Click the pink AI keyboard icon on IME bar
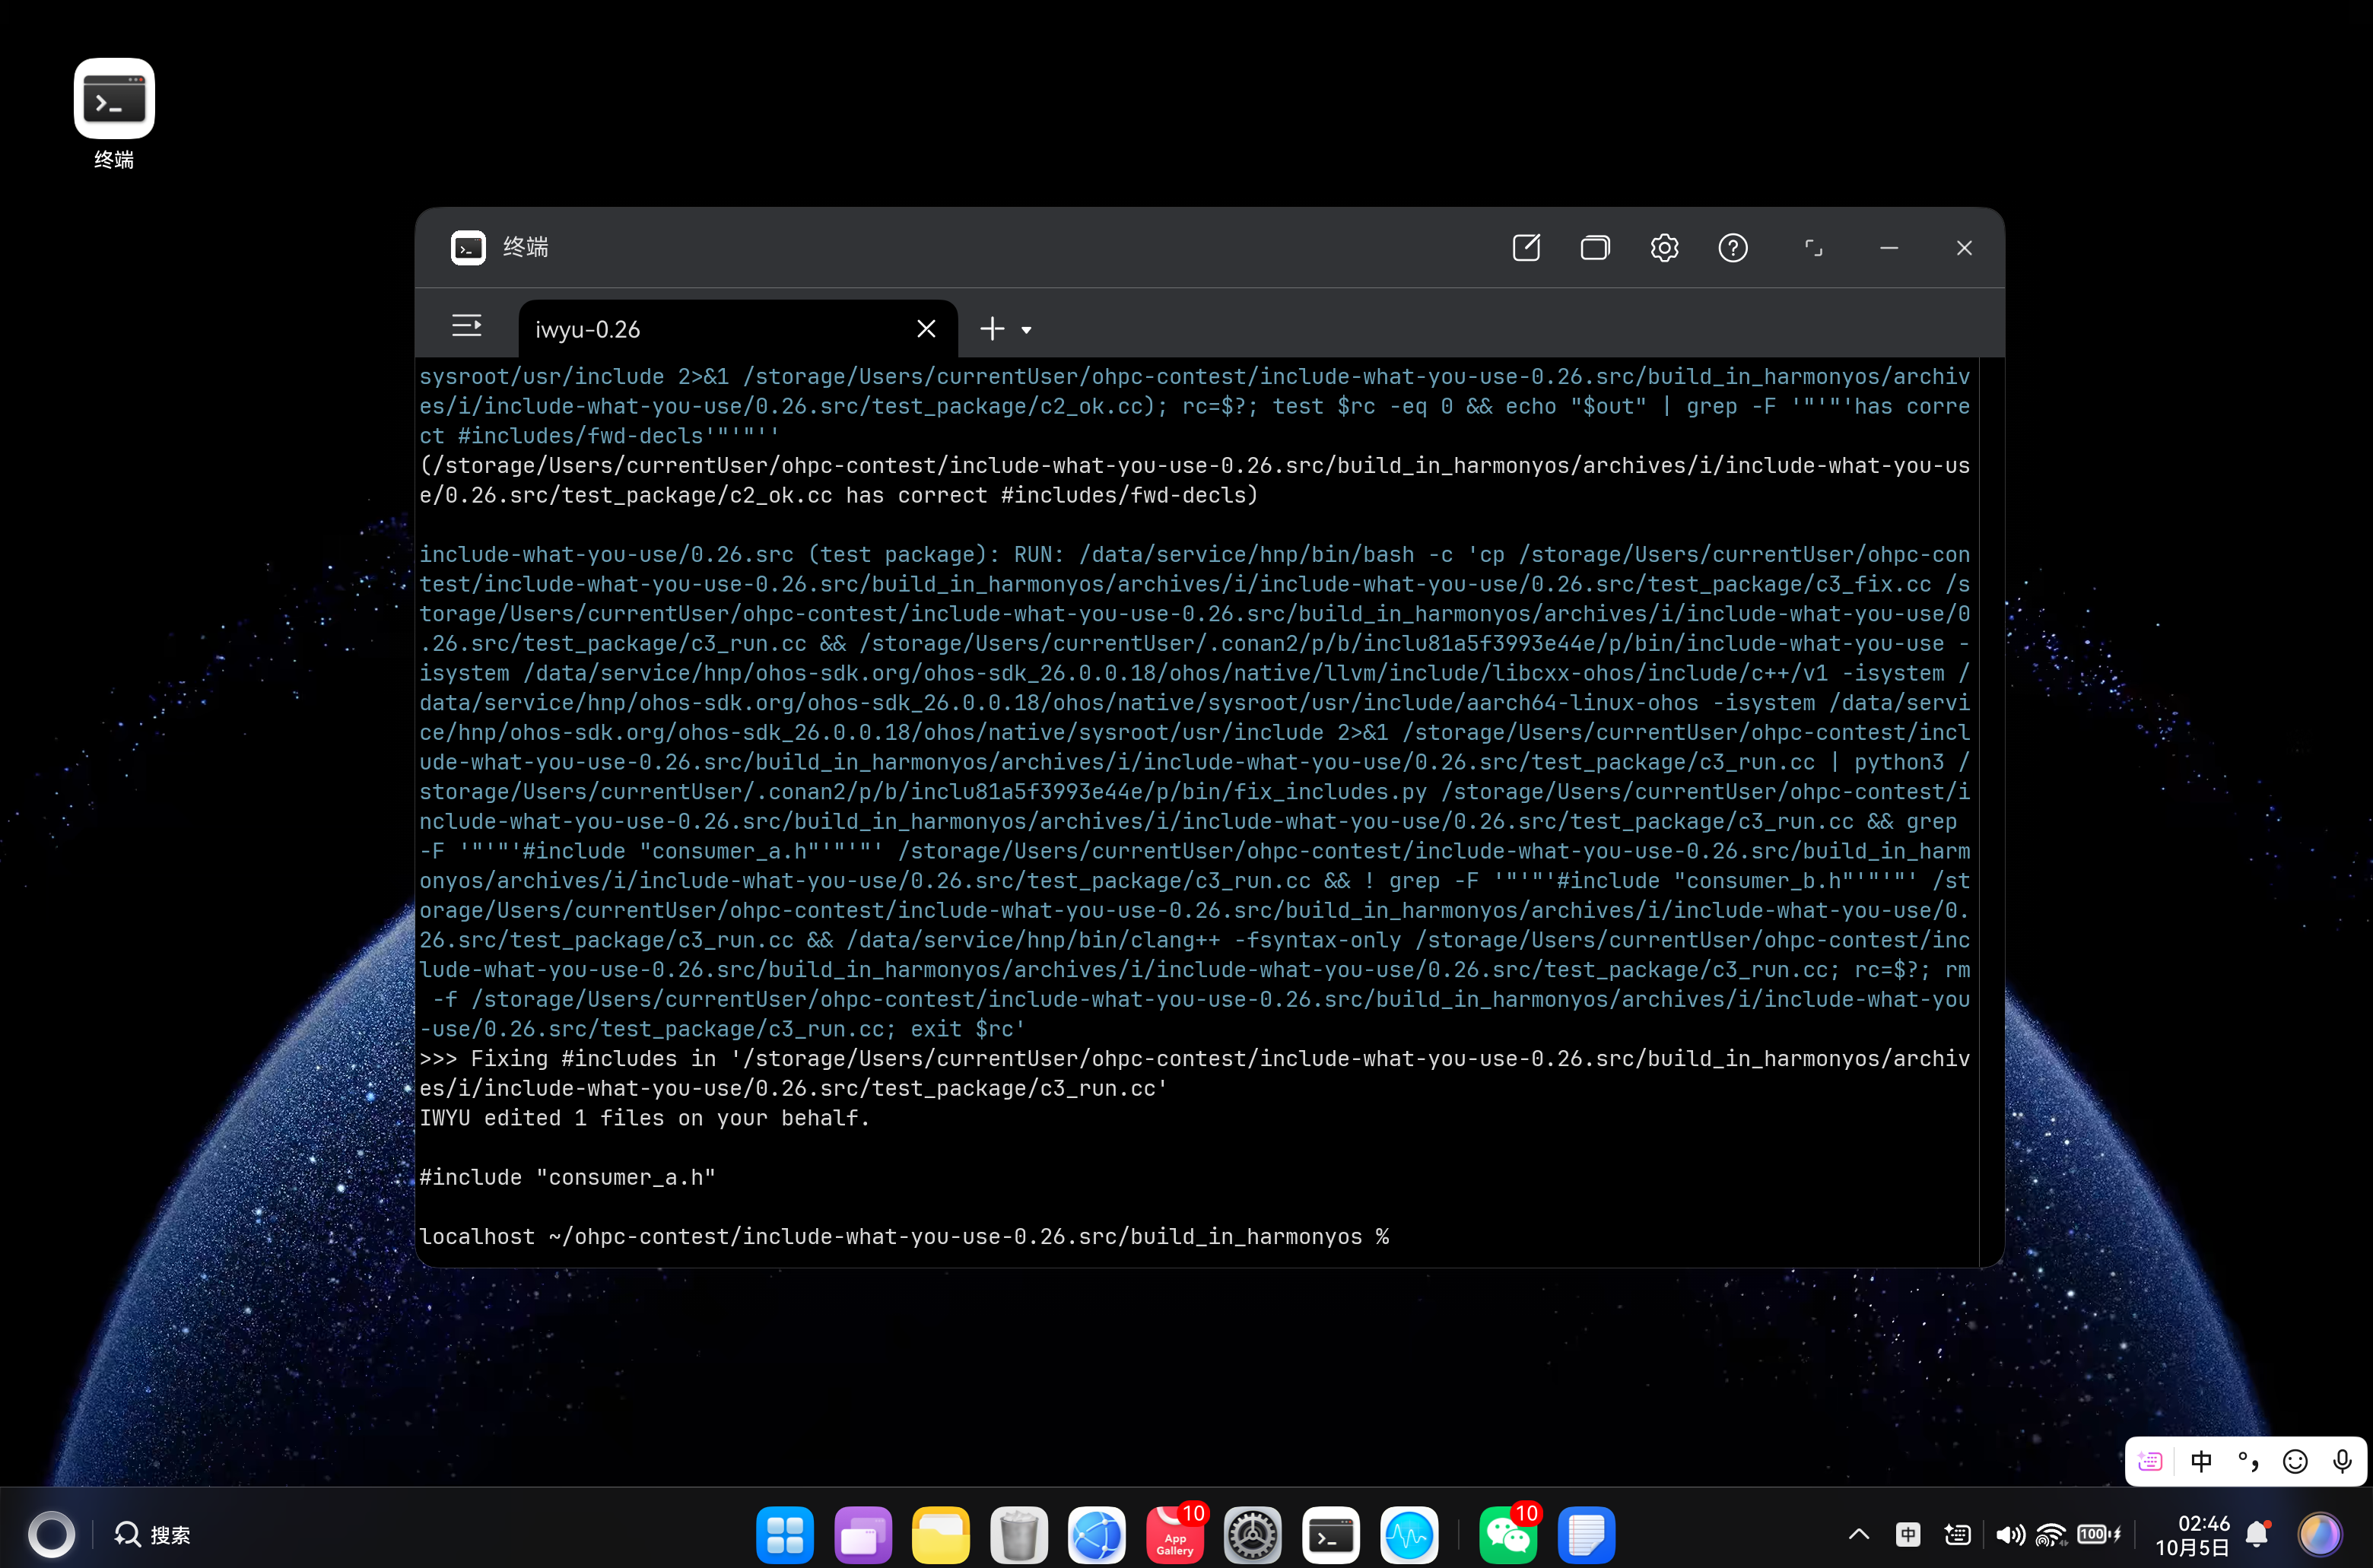Viewport: 2373px width, 1568px height. point(2150,1462)
